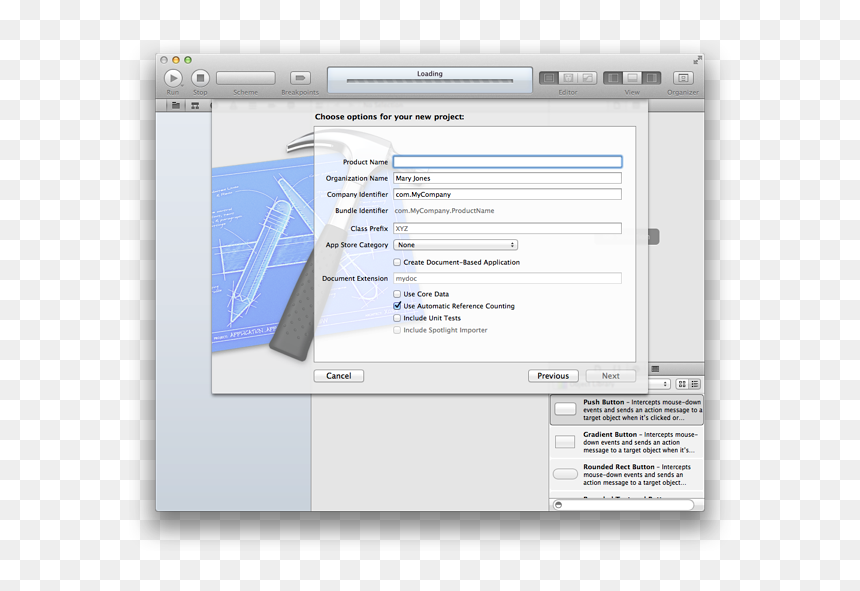Viewport: 860px width, 591px height.
Task: Open the Scheme selector in the toolbar
Action: click(246, 78)
